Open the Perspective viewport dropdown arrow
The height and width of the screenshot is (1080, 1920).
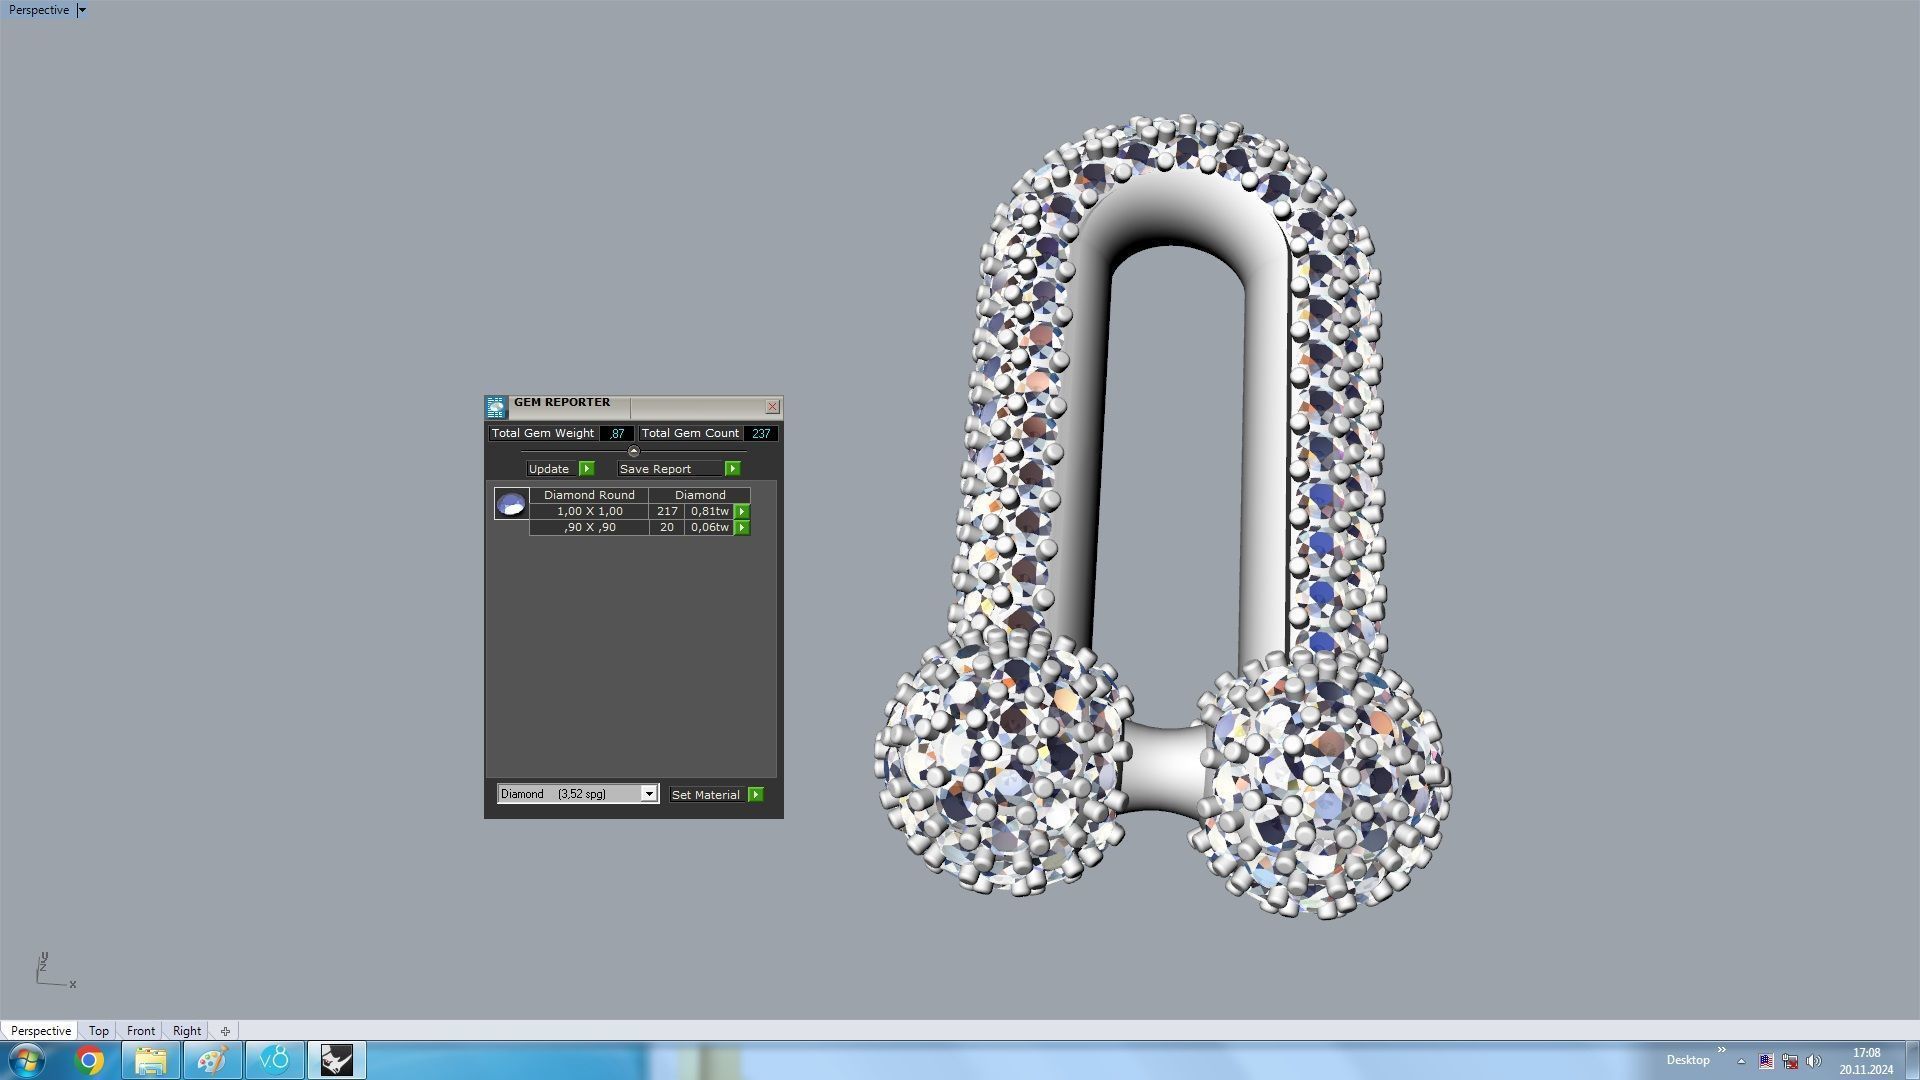(x=82, y=10)
